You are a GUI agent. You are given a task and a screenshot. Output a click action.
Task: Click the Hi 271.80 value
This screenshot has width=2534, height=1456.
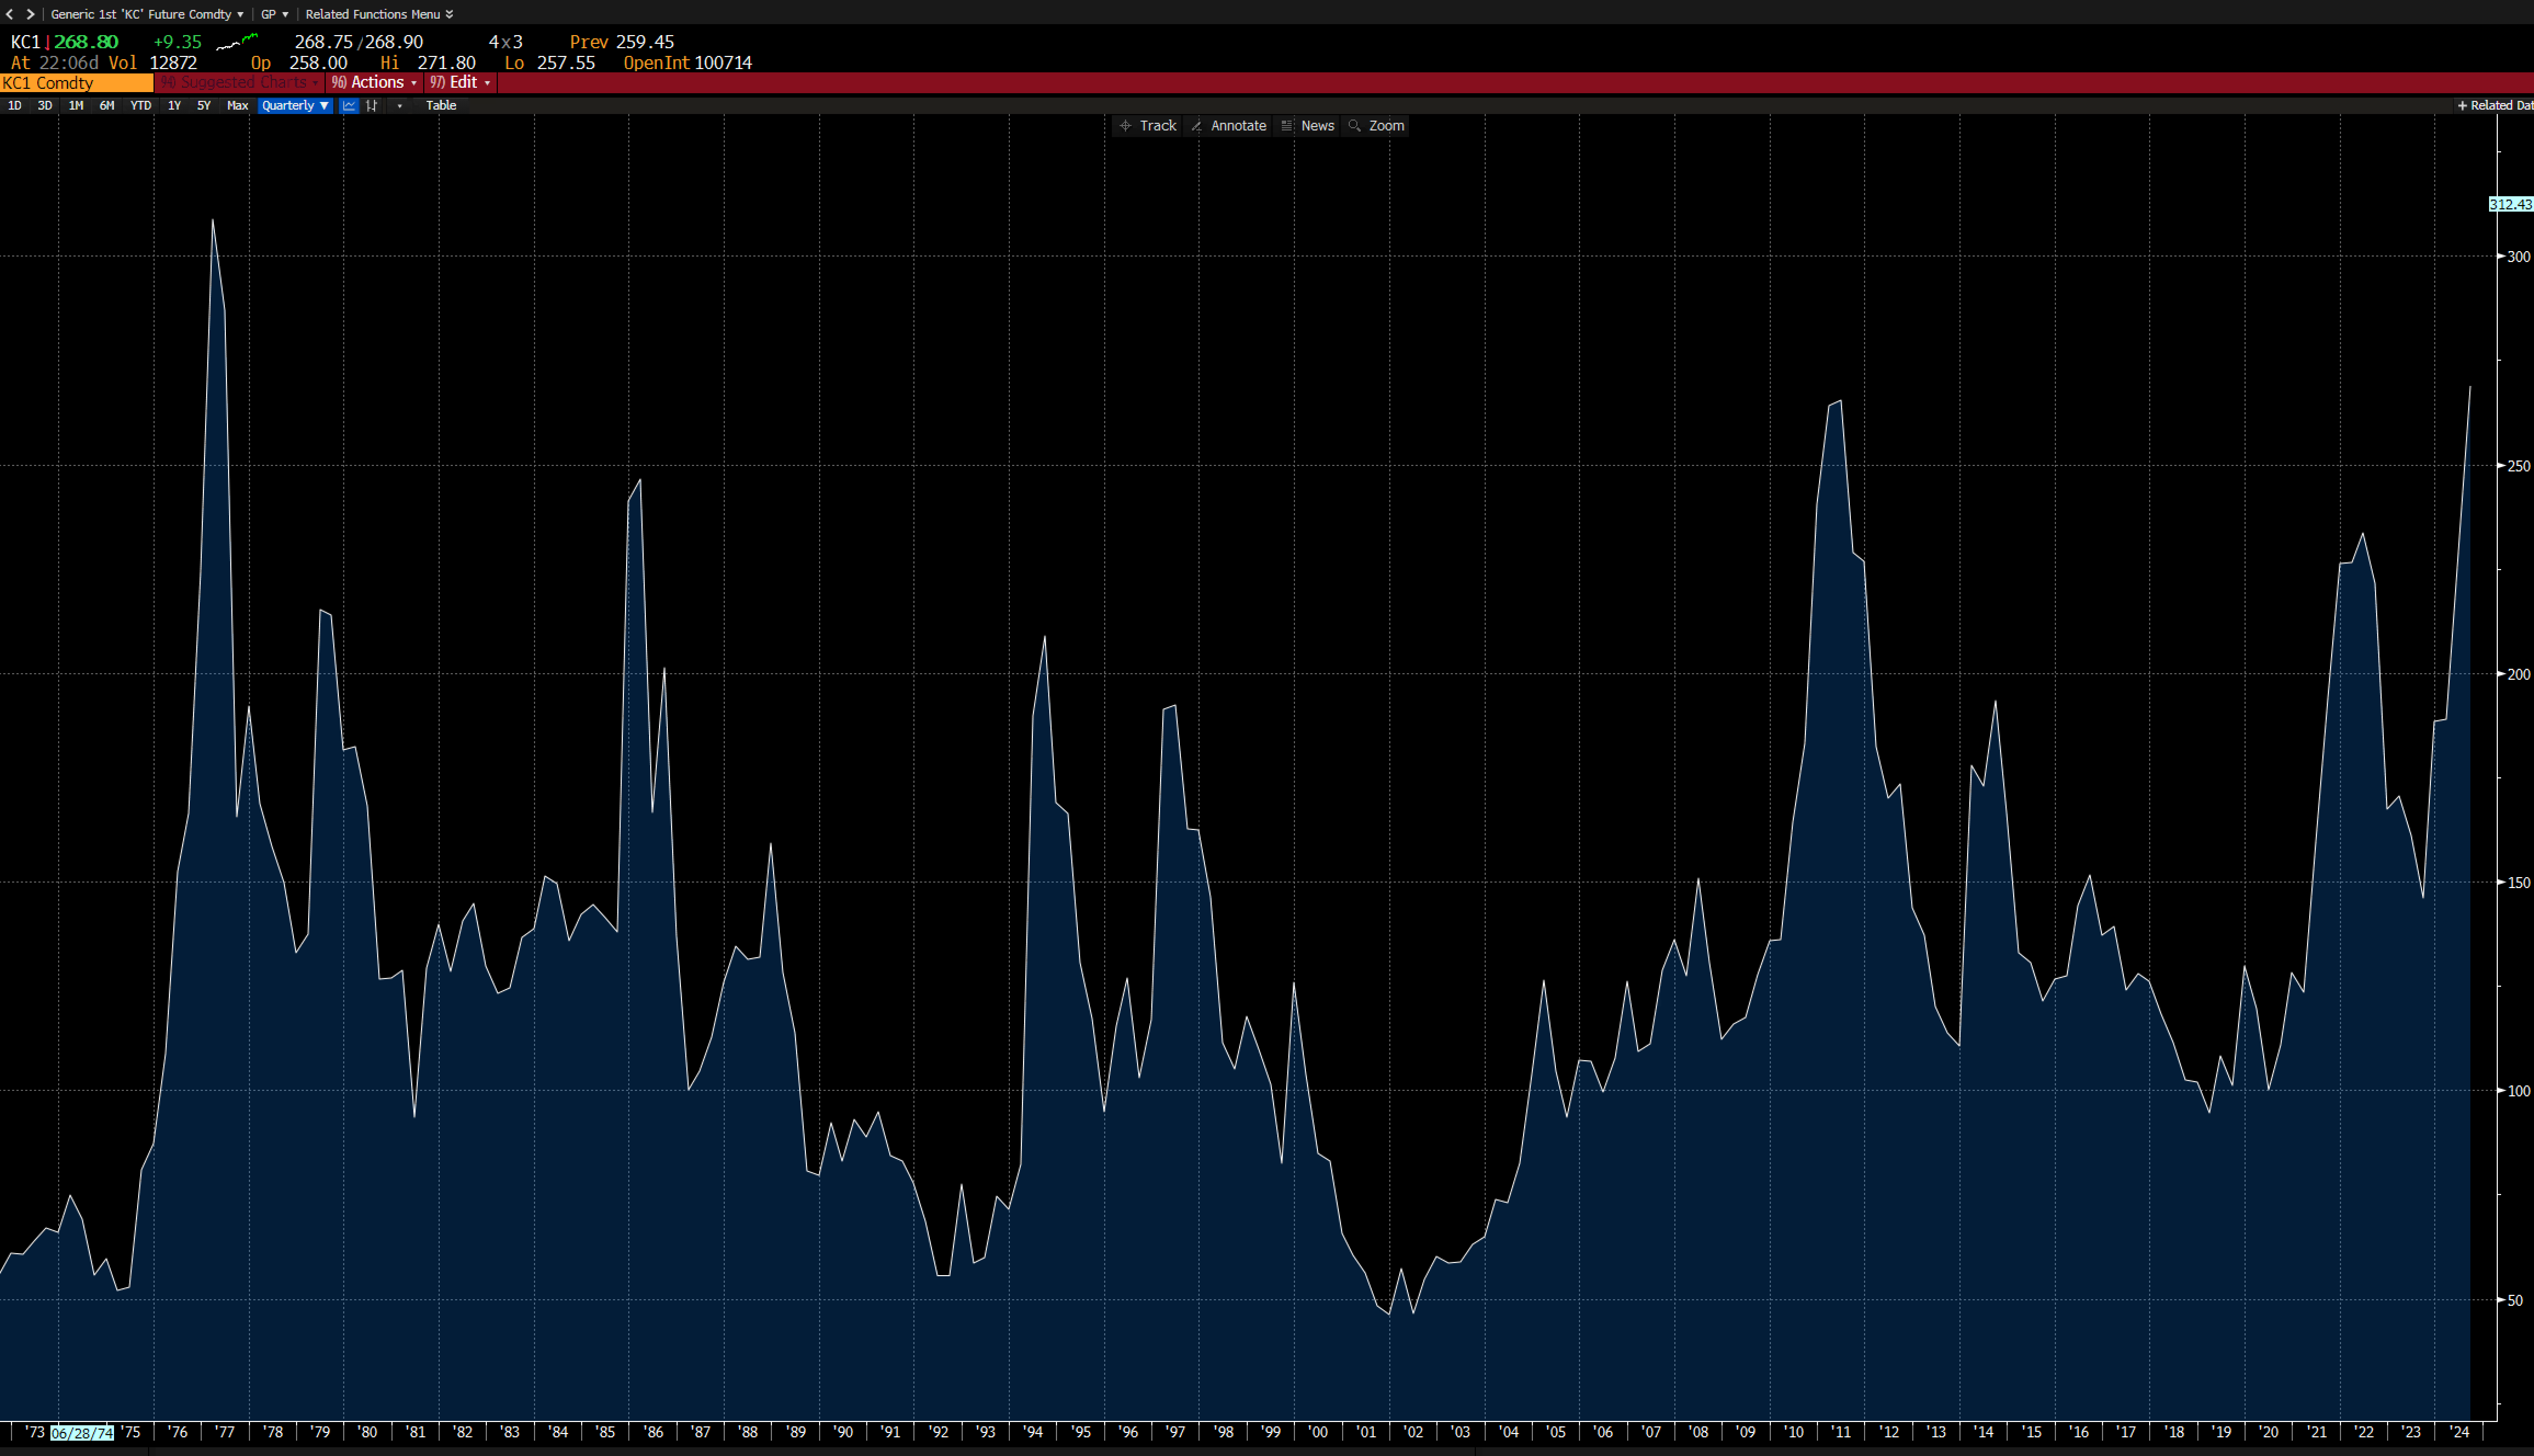click(x=428, y=63)
